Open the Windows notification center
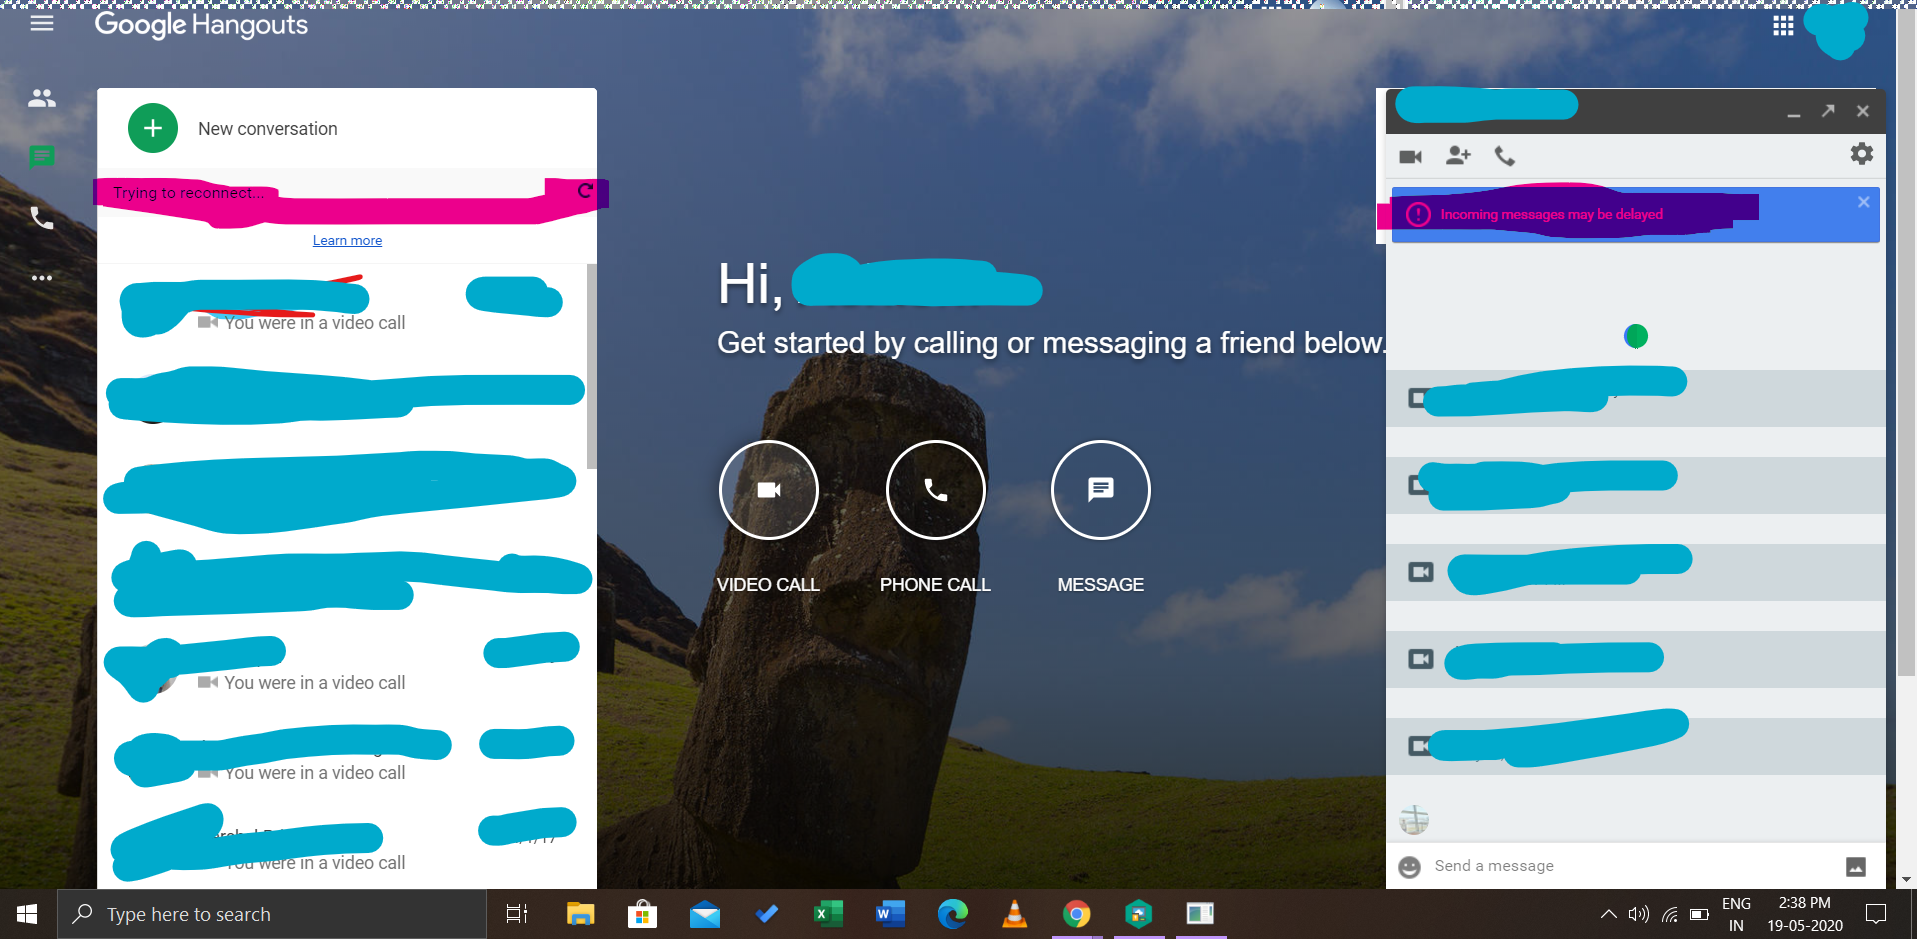Screen dimensions: 1917x939 tap(1876, 914)
